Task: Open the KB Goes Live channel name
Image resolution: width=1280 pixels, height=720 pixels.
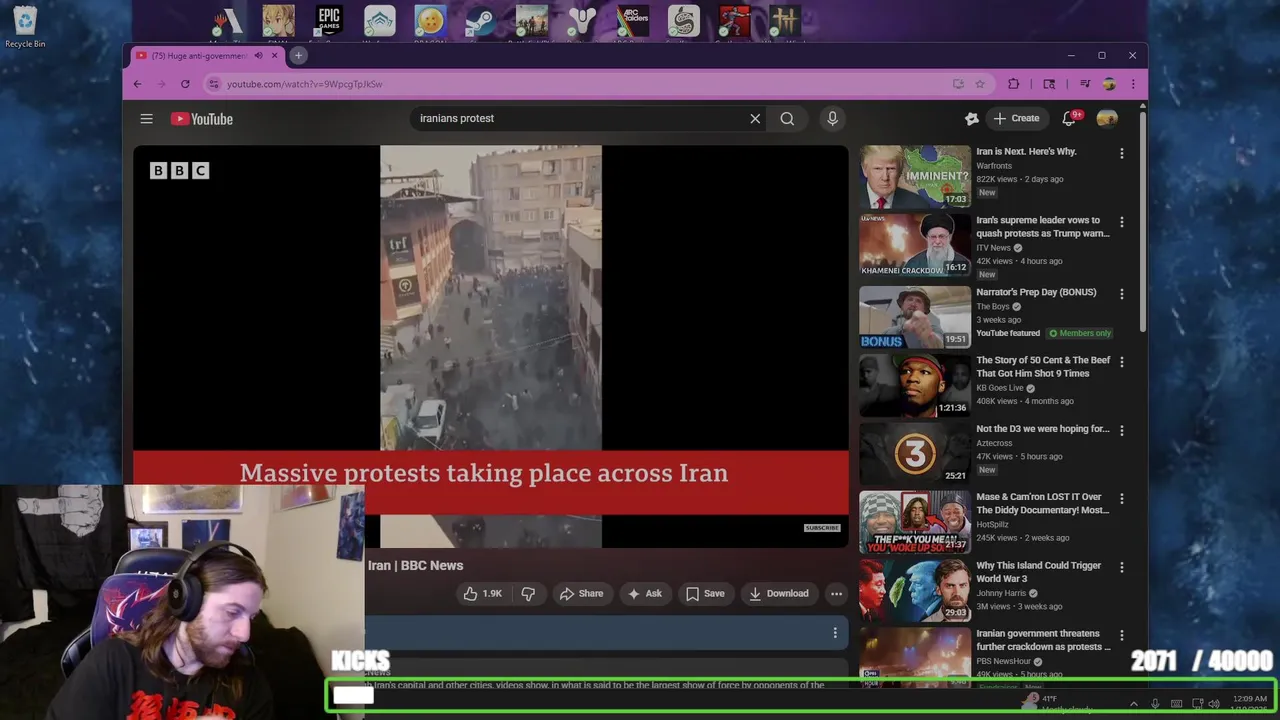Action: (x=1000, y=388)
